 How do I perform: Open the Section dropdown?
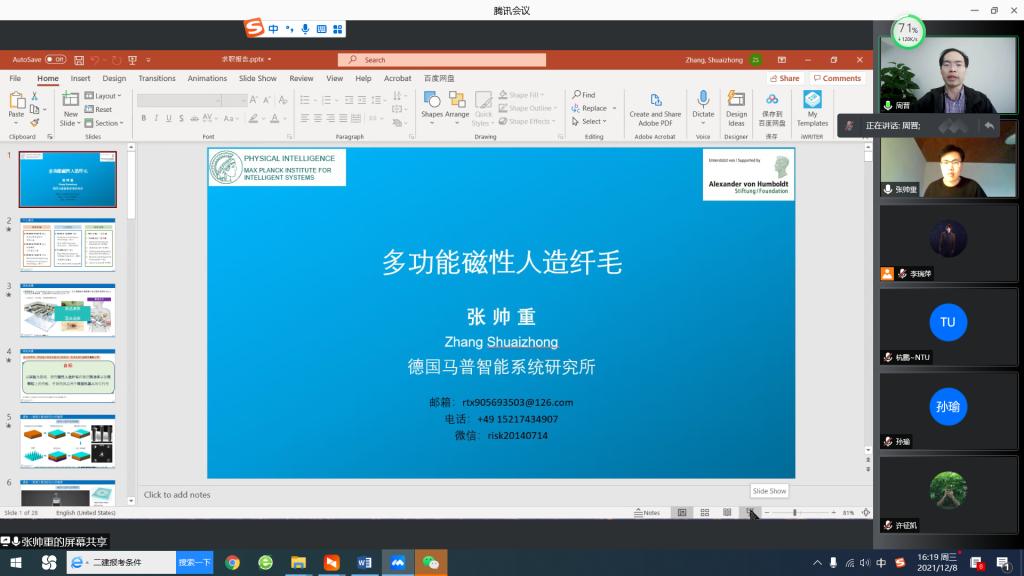pyautogui.click(x=106, y=123)
